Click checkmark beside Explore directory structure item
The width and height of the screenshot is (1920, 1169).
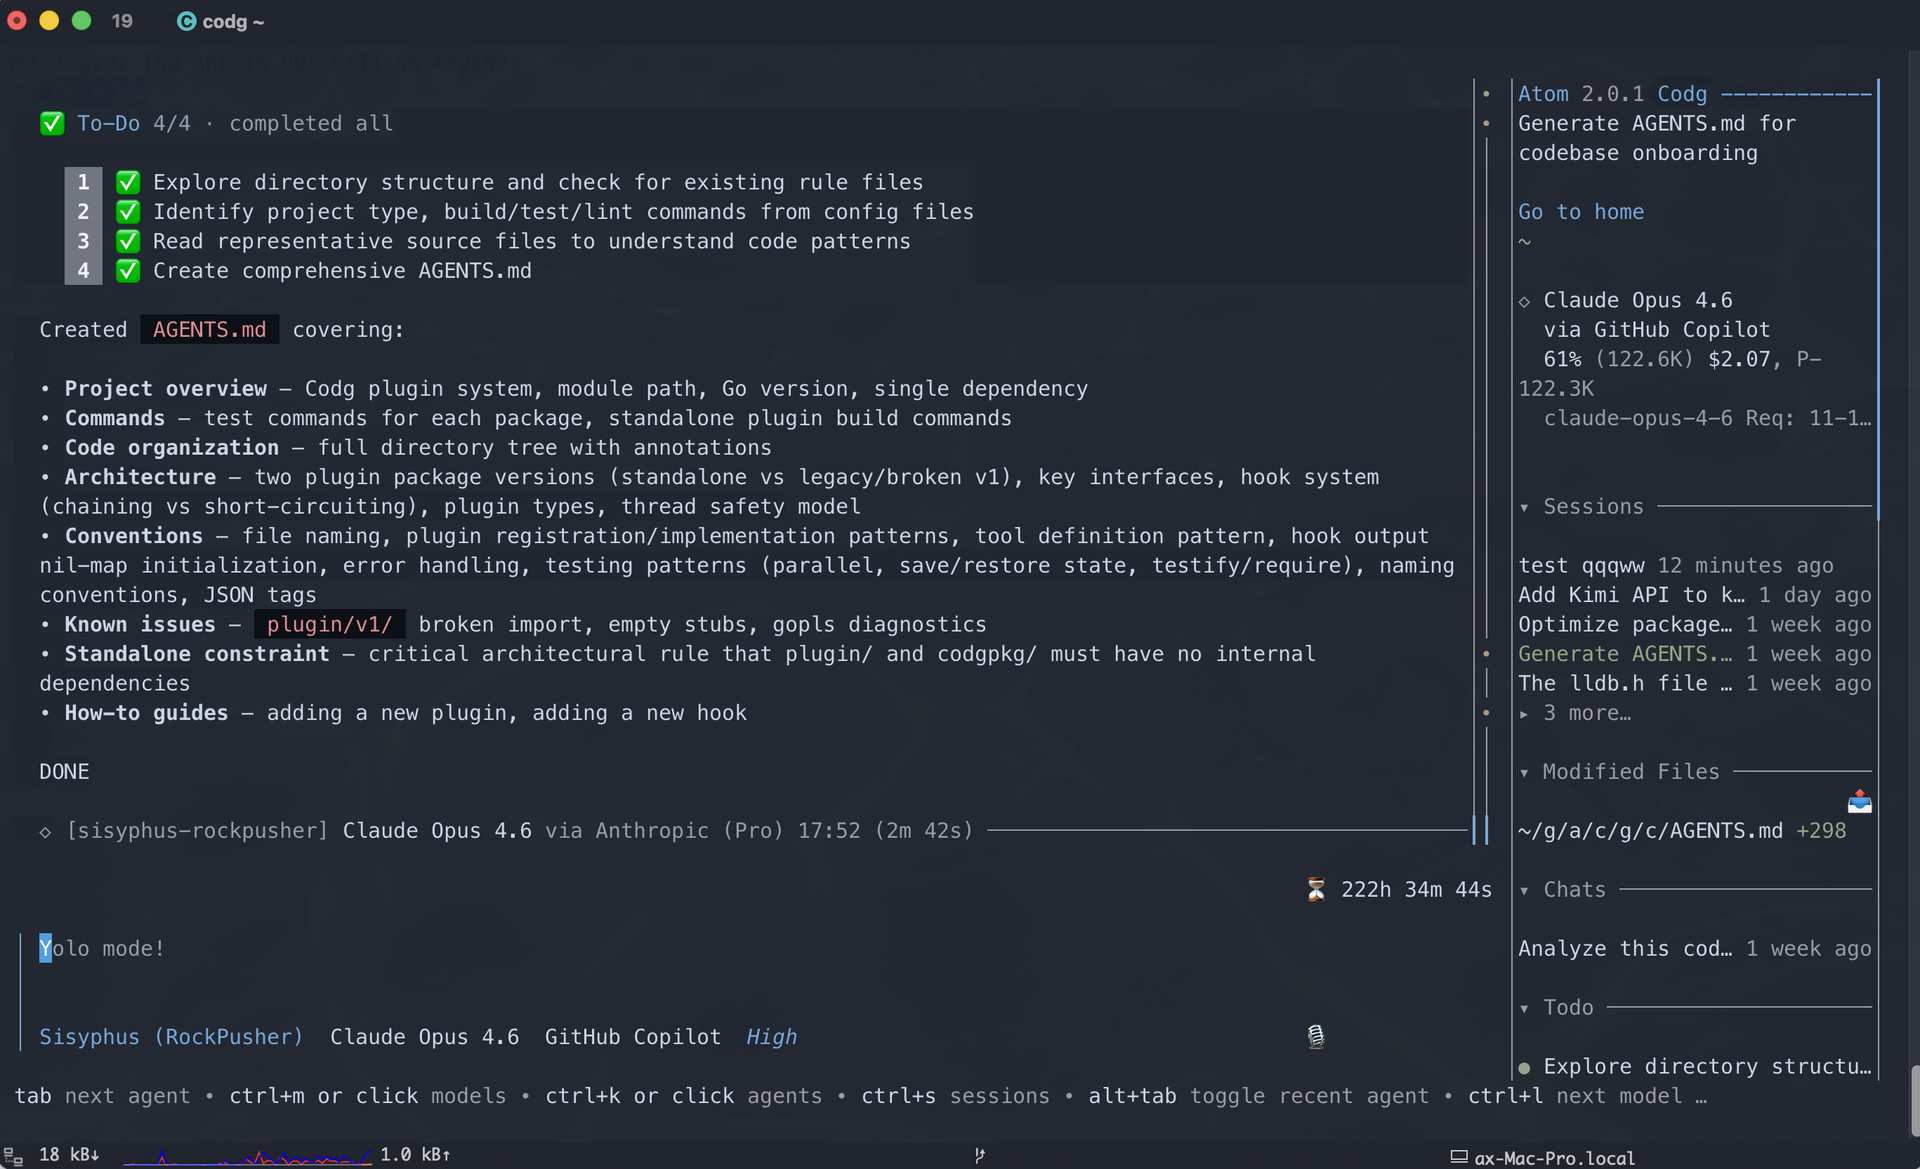click(128, 182)
